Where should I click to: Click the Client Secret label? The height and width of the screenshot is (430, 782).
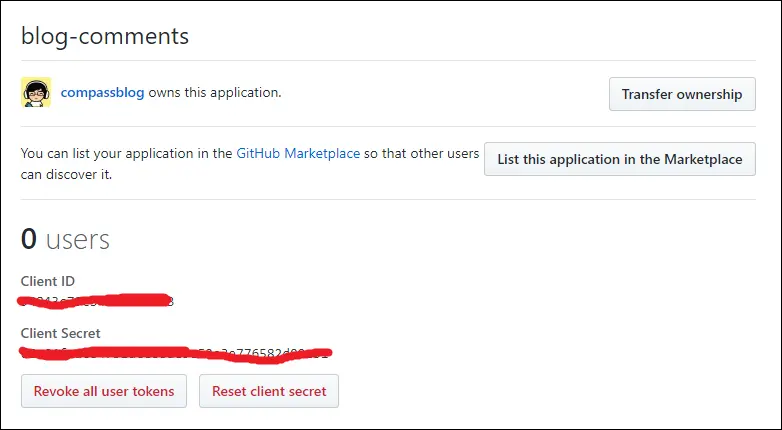point(60,333)
